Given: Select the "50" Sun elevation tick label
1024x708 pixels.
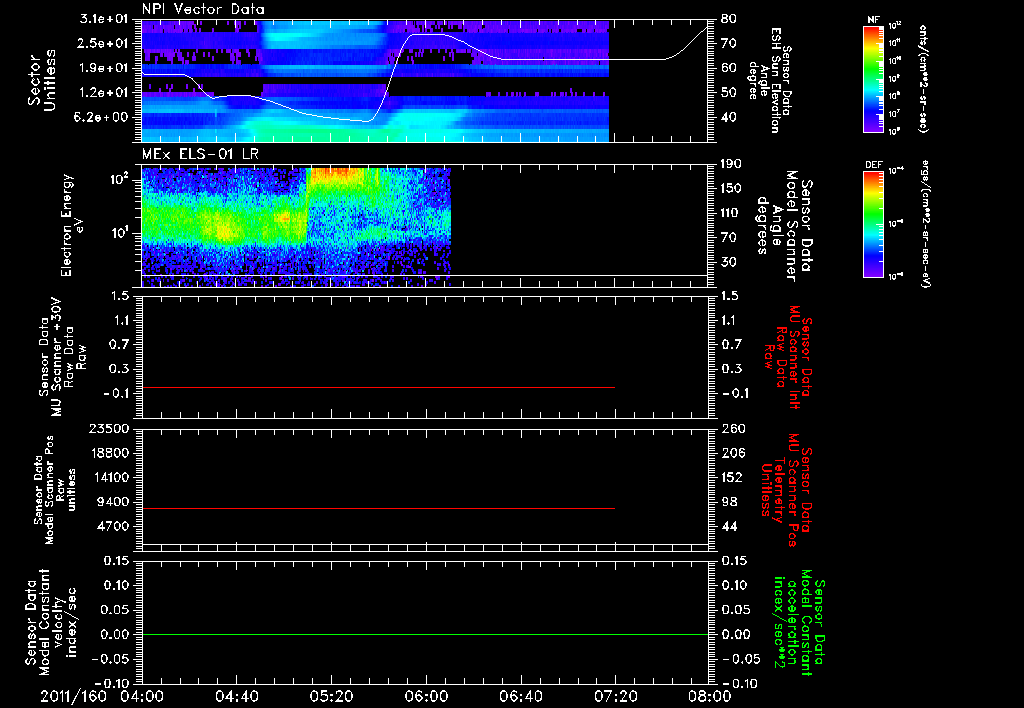Looking at the screenshot, I should tap(729, 93).
